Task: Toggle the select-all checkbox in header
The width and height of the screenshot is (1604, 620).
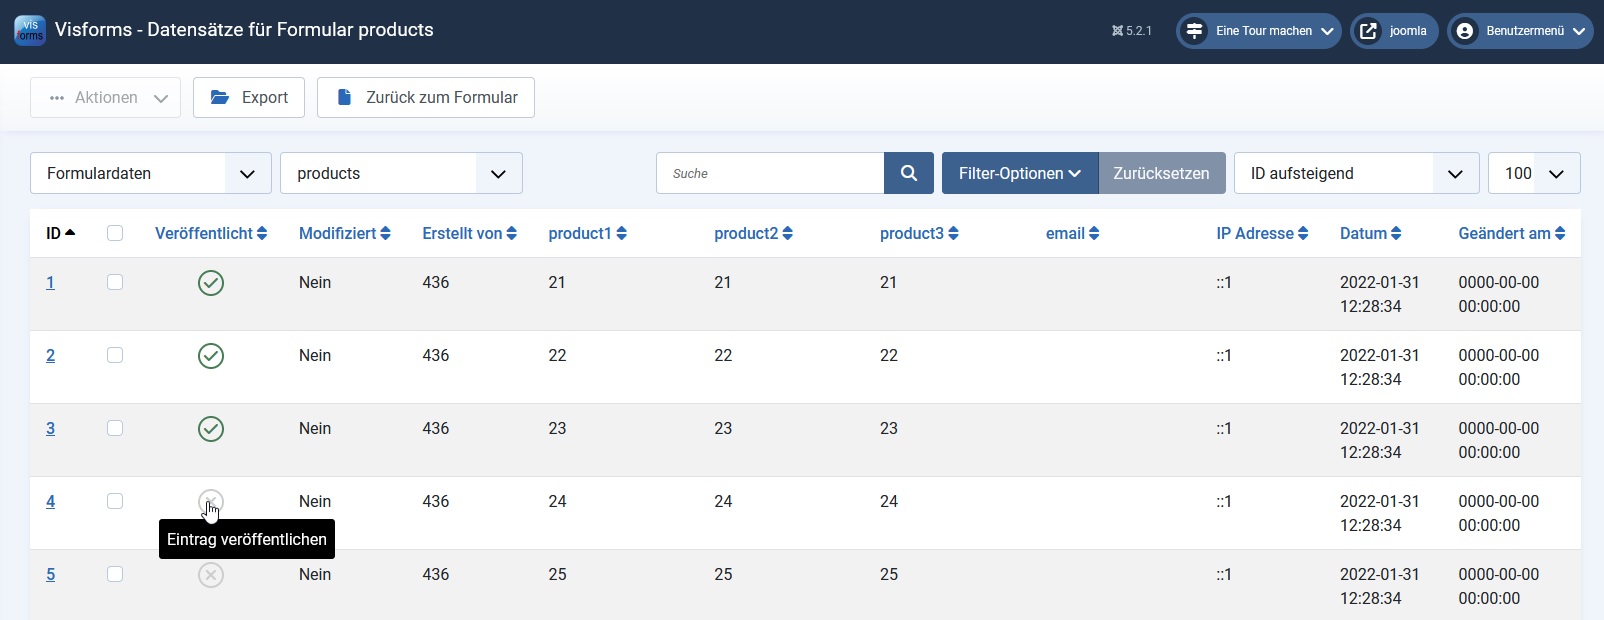Action: [115, 233]
